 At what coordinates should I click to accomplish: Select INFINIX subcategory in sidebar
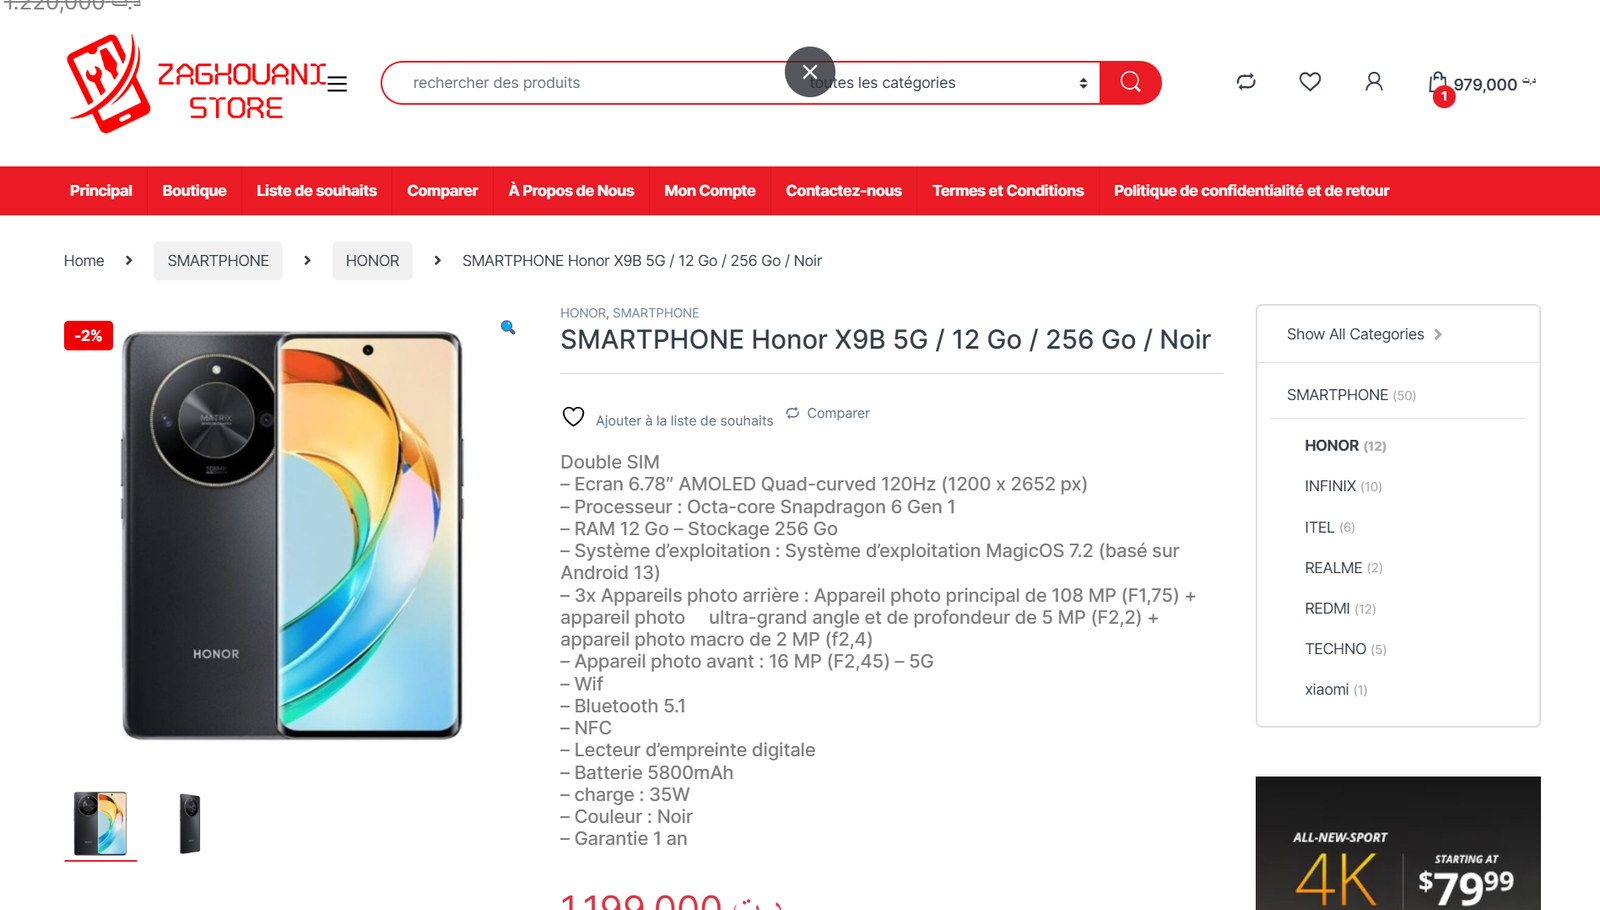1330,486
